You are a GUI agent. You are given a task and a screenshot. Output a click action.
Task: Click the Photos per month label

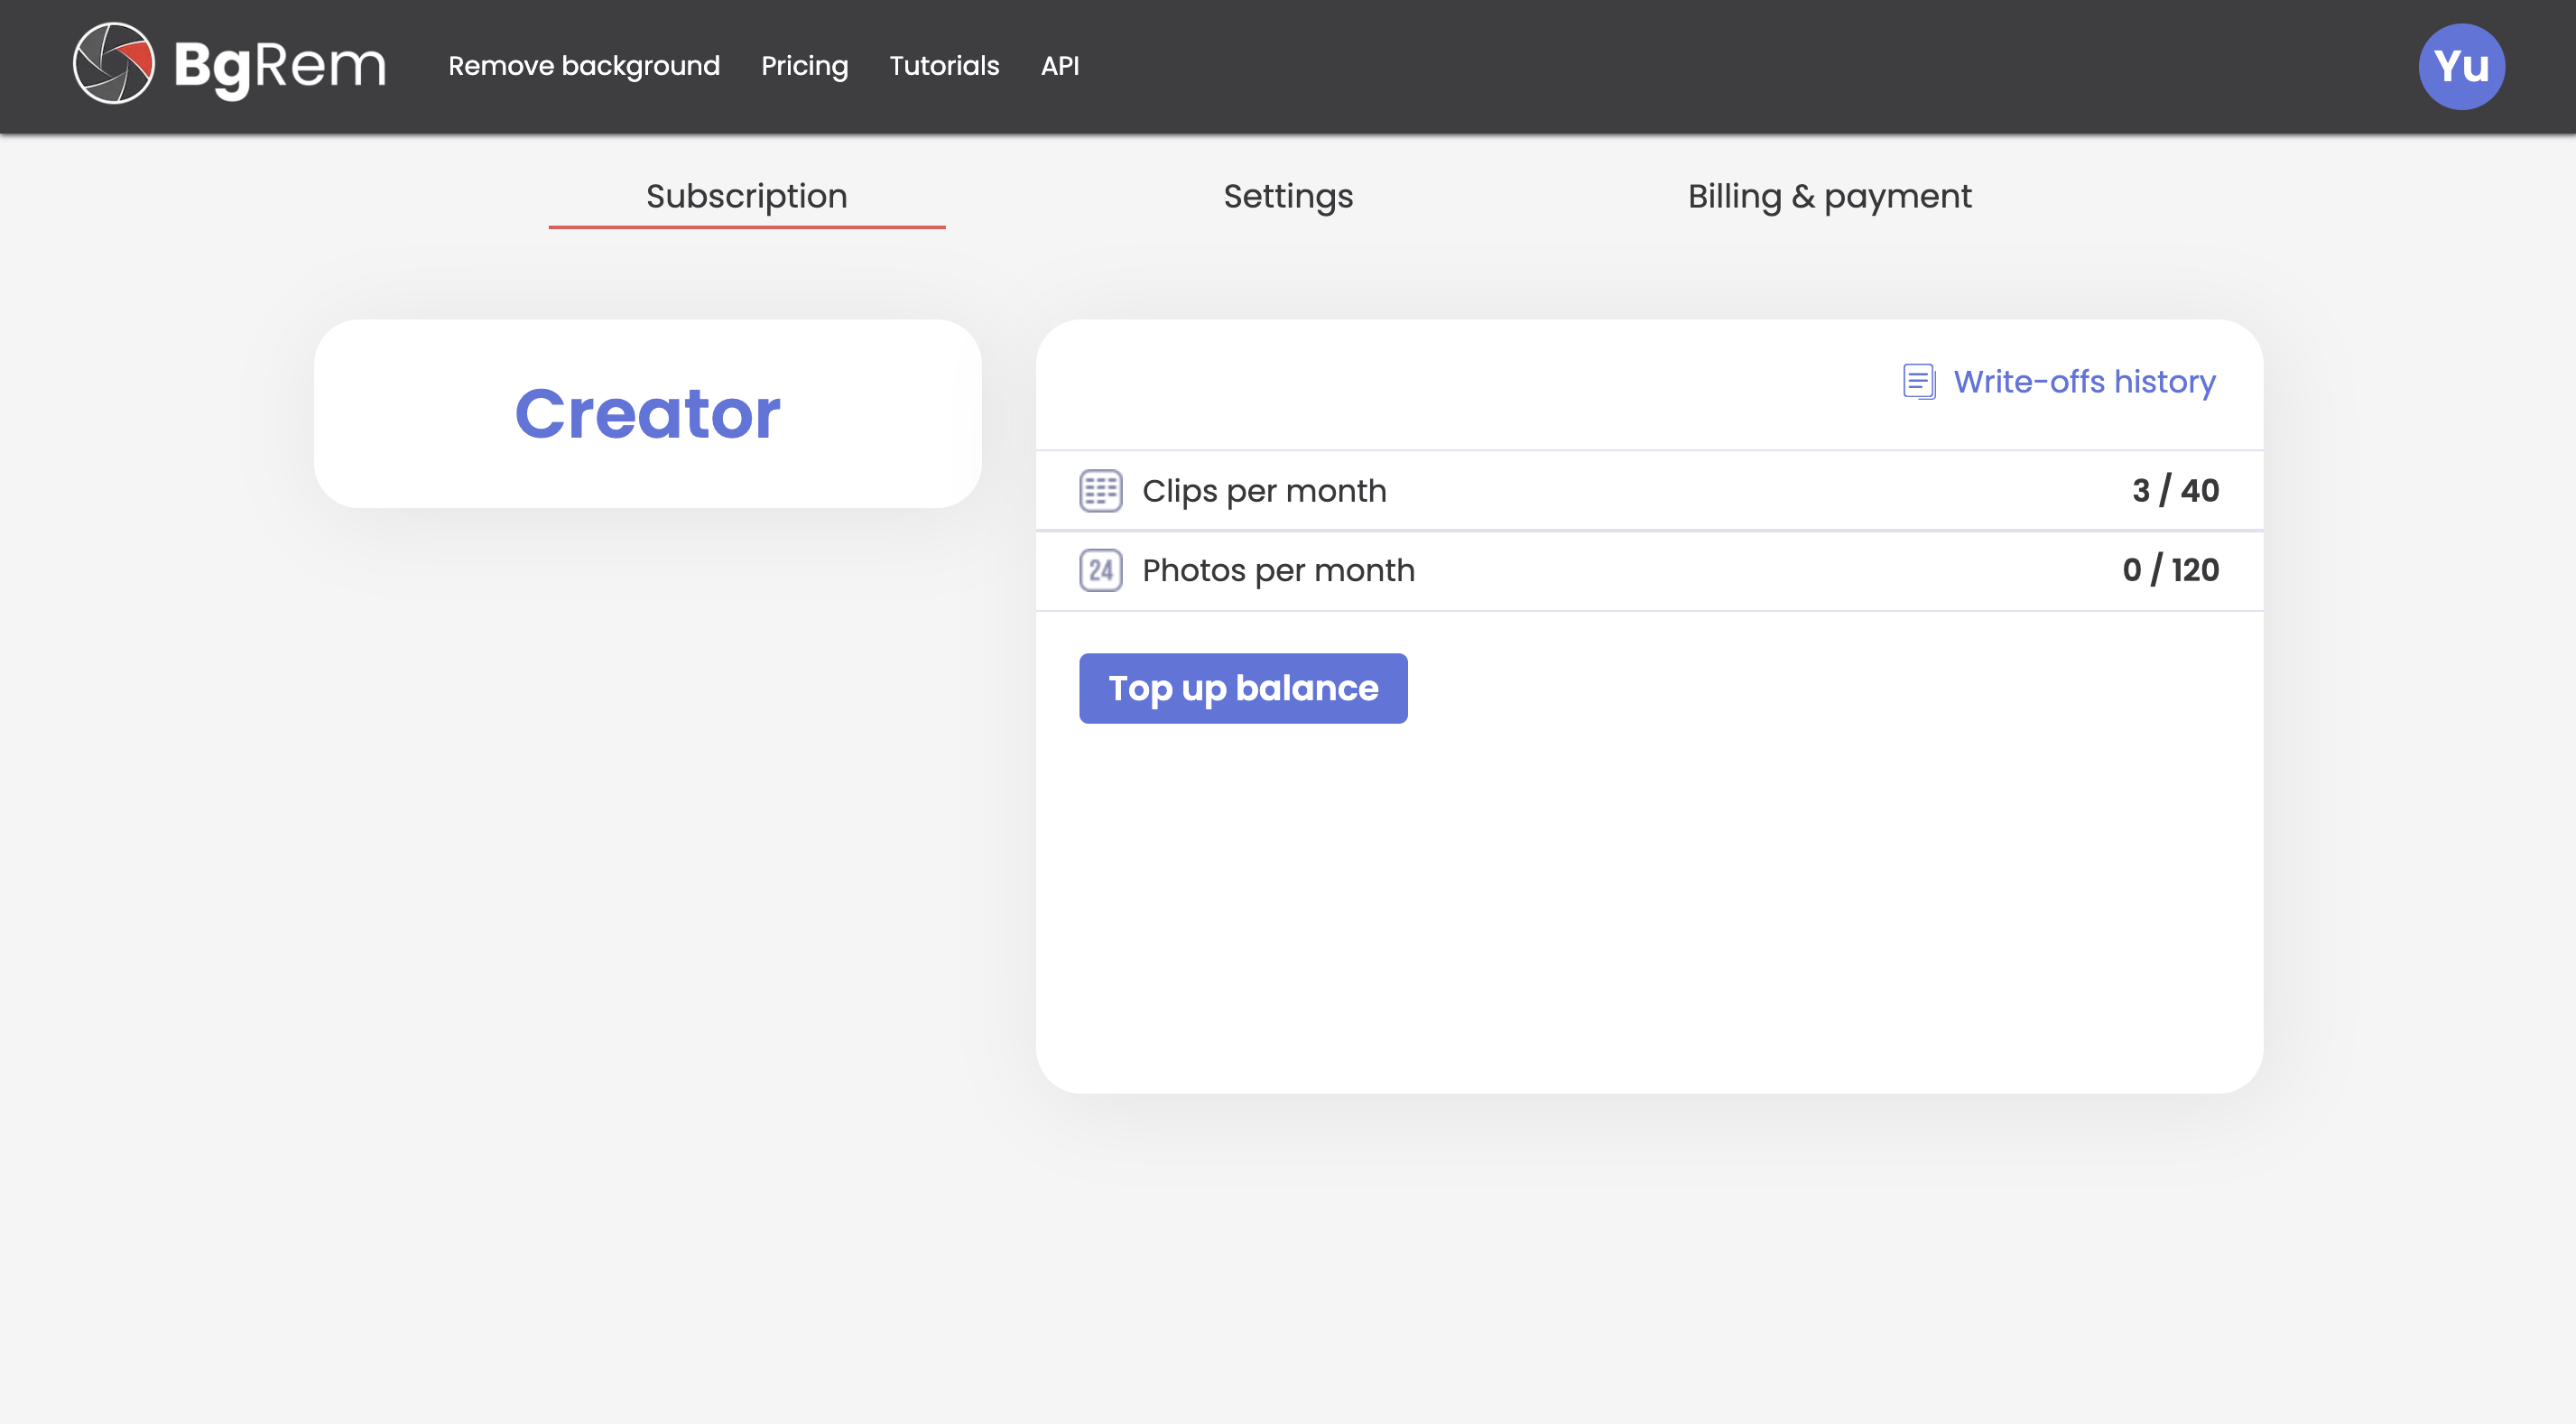pos(1278,570)
